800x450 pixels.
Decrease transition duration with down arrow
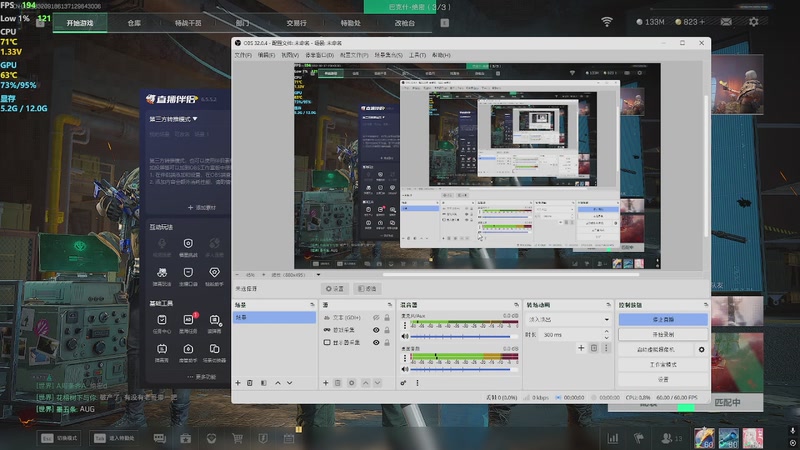[607, 338]
